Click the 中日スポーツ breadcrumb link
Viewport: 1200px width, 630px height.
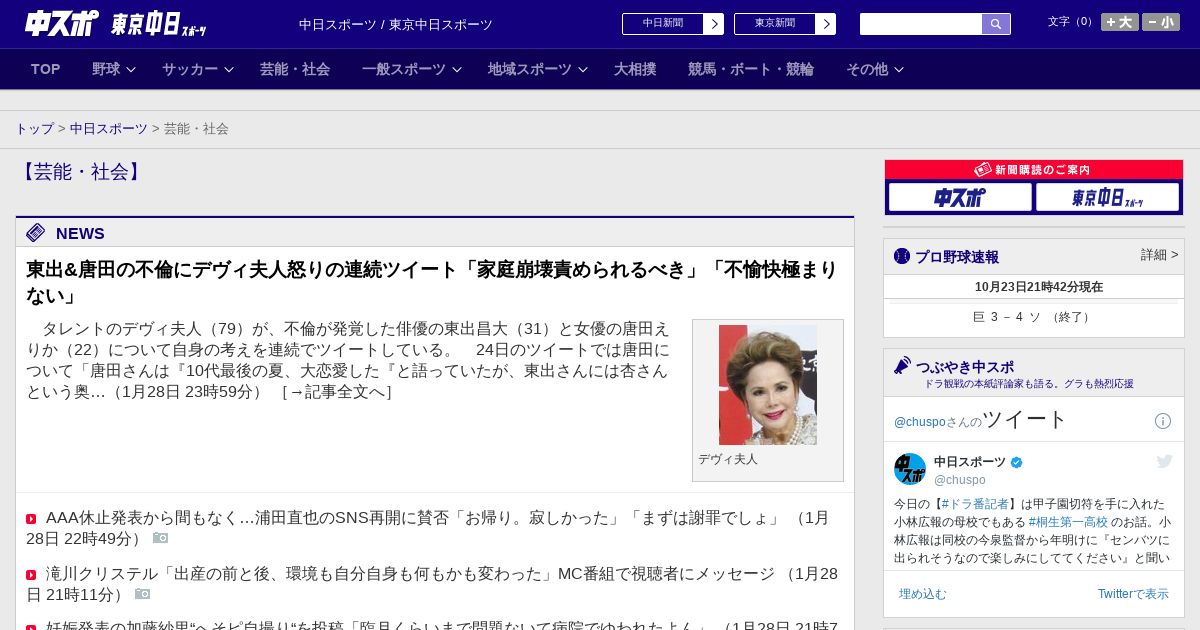point(109,129)
